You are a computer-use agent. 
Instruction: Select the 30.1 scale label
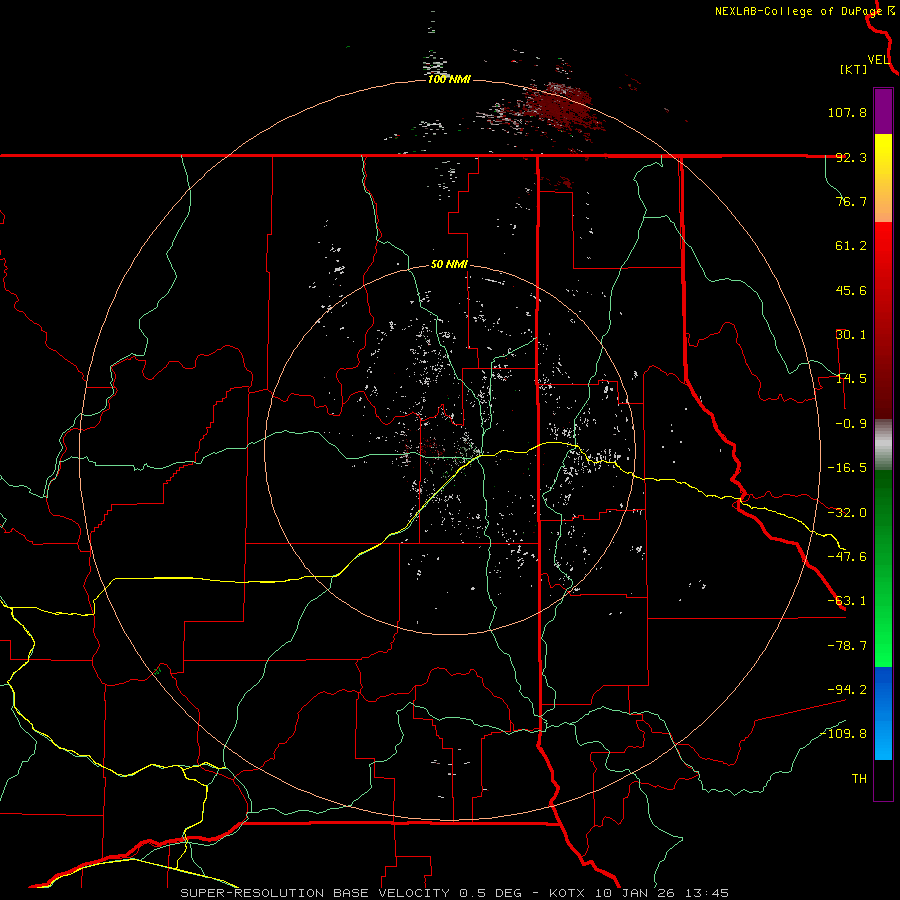click(x=851, y=335)
